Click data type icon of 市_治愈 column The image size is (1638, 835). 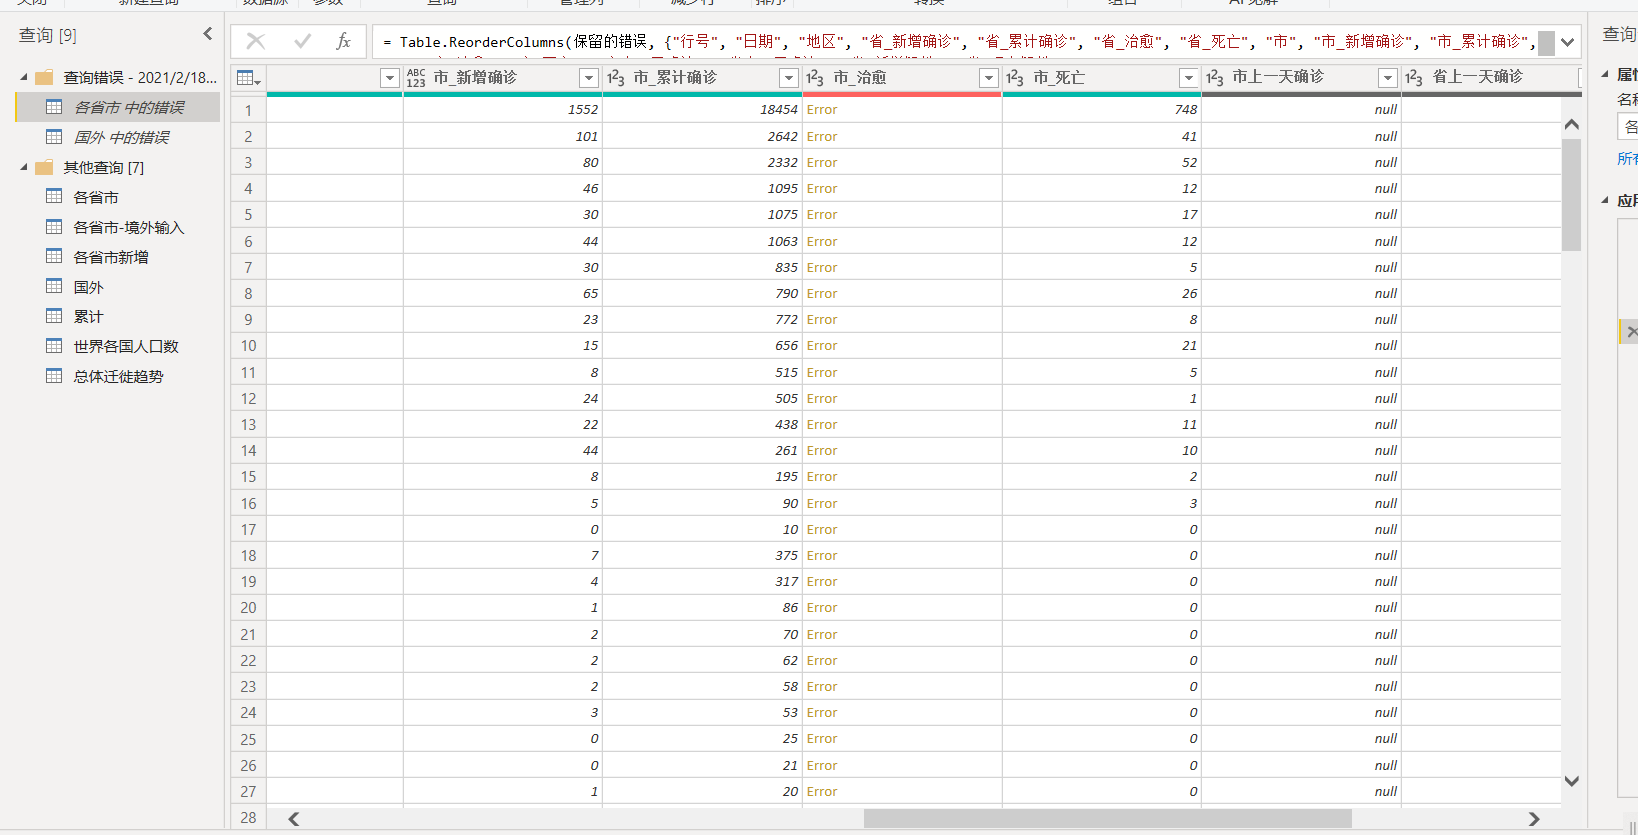click(x=815, y=78)
